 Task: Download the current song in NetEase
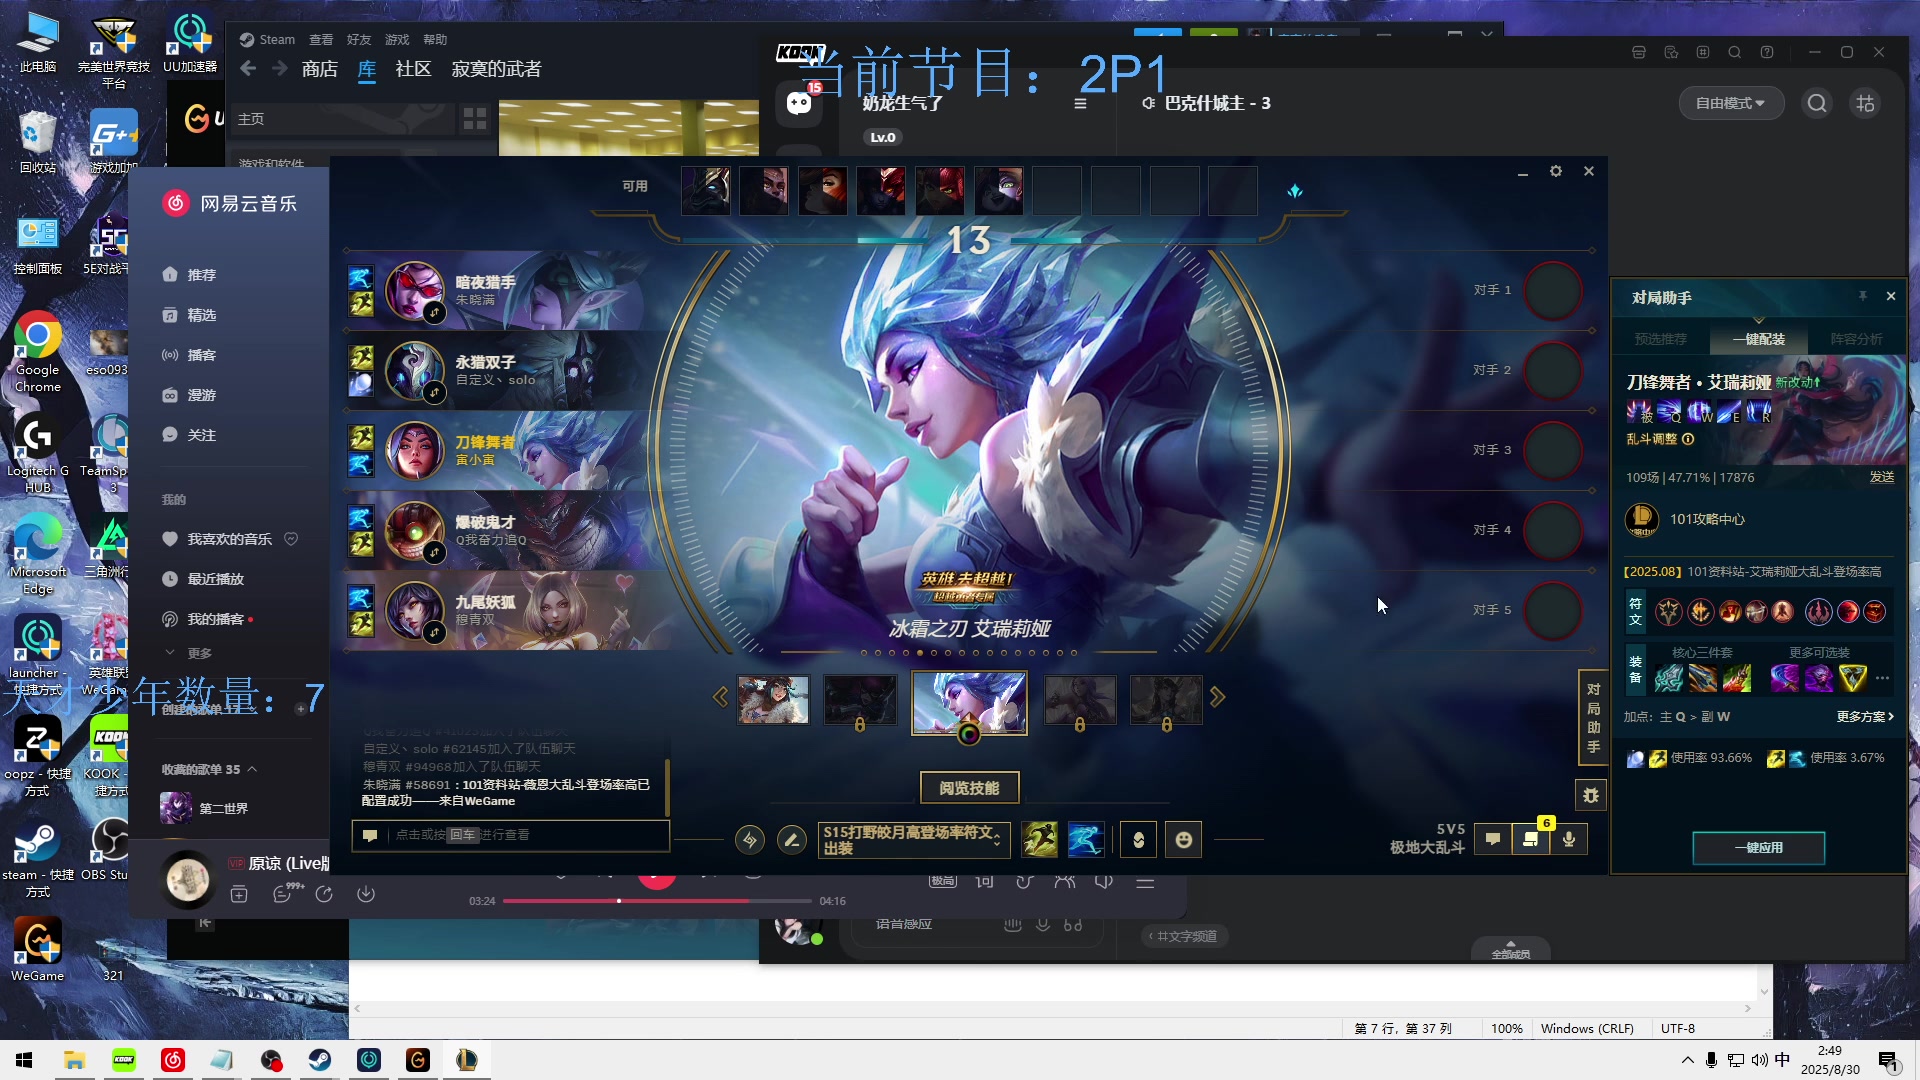coord(366,894)
